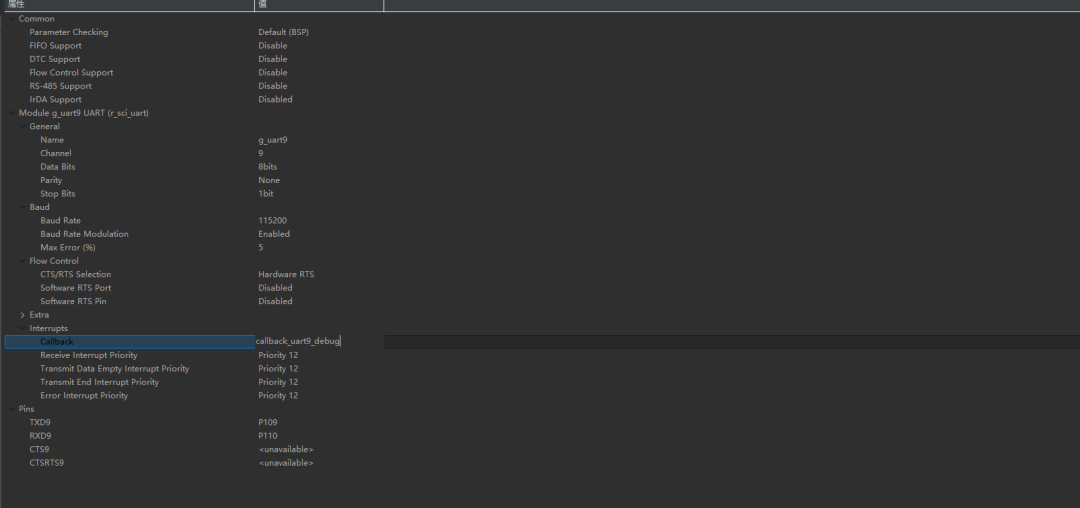Select the Receive Interrupt Priority property
Viewport: 1080px width, 508px height.
[x=89, y=355]
